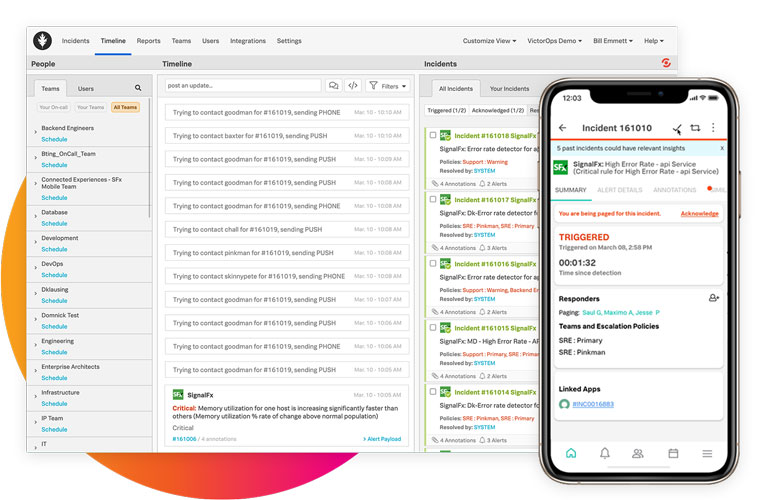
Task: Check the box for Incident #161014
Action: pos(433,391)
